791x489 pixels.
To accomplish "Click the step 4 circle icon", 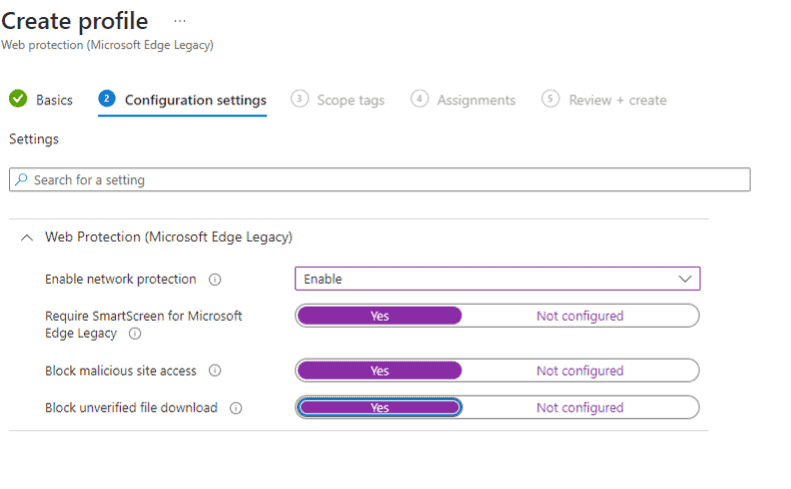I will tap(419, 98).
